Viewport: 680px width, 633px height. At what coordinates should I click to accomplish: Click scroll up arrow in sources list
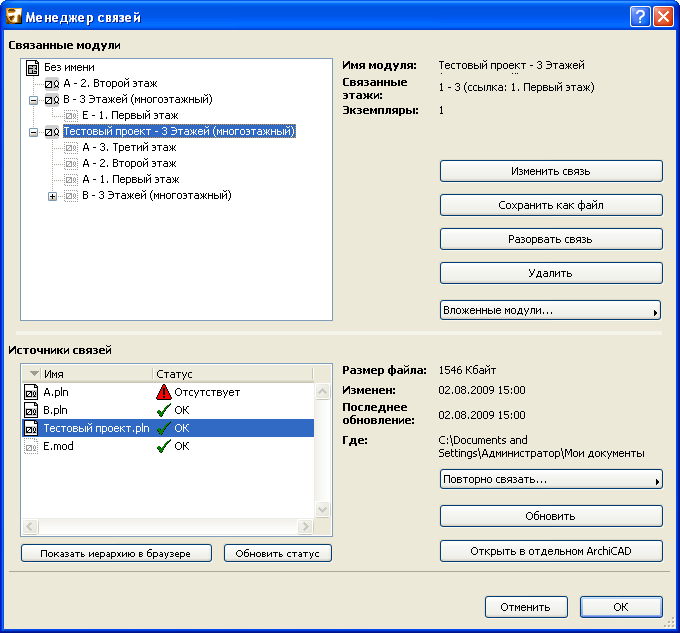(x=322, y=392)
